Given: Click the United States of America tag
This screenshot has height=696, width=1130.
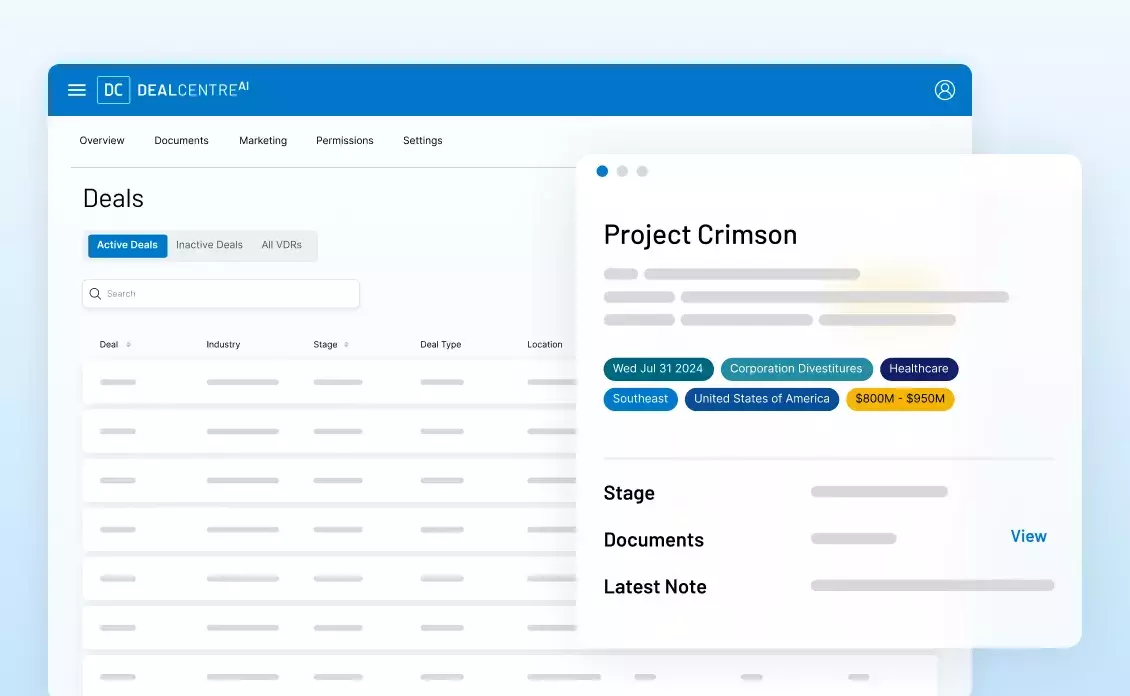Looking at the screenshot, I should tap(762, 399).
